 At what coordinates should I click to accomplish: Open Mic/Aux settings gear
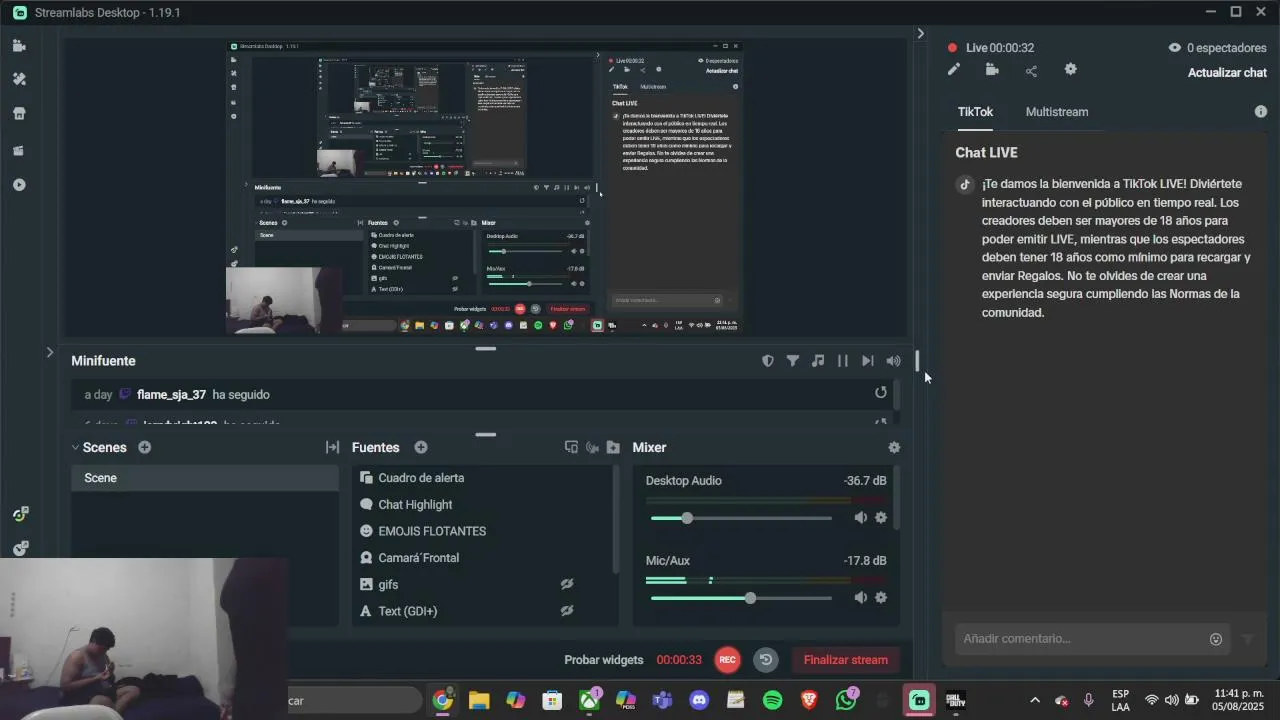[x=881, y=598]
